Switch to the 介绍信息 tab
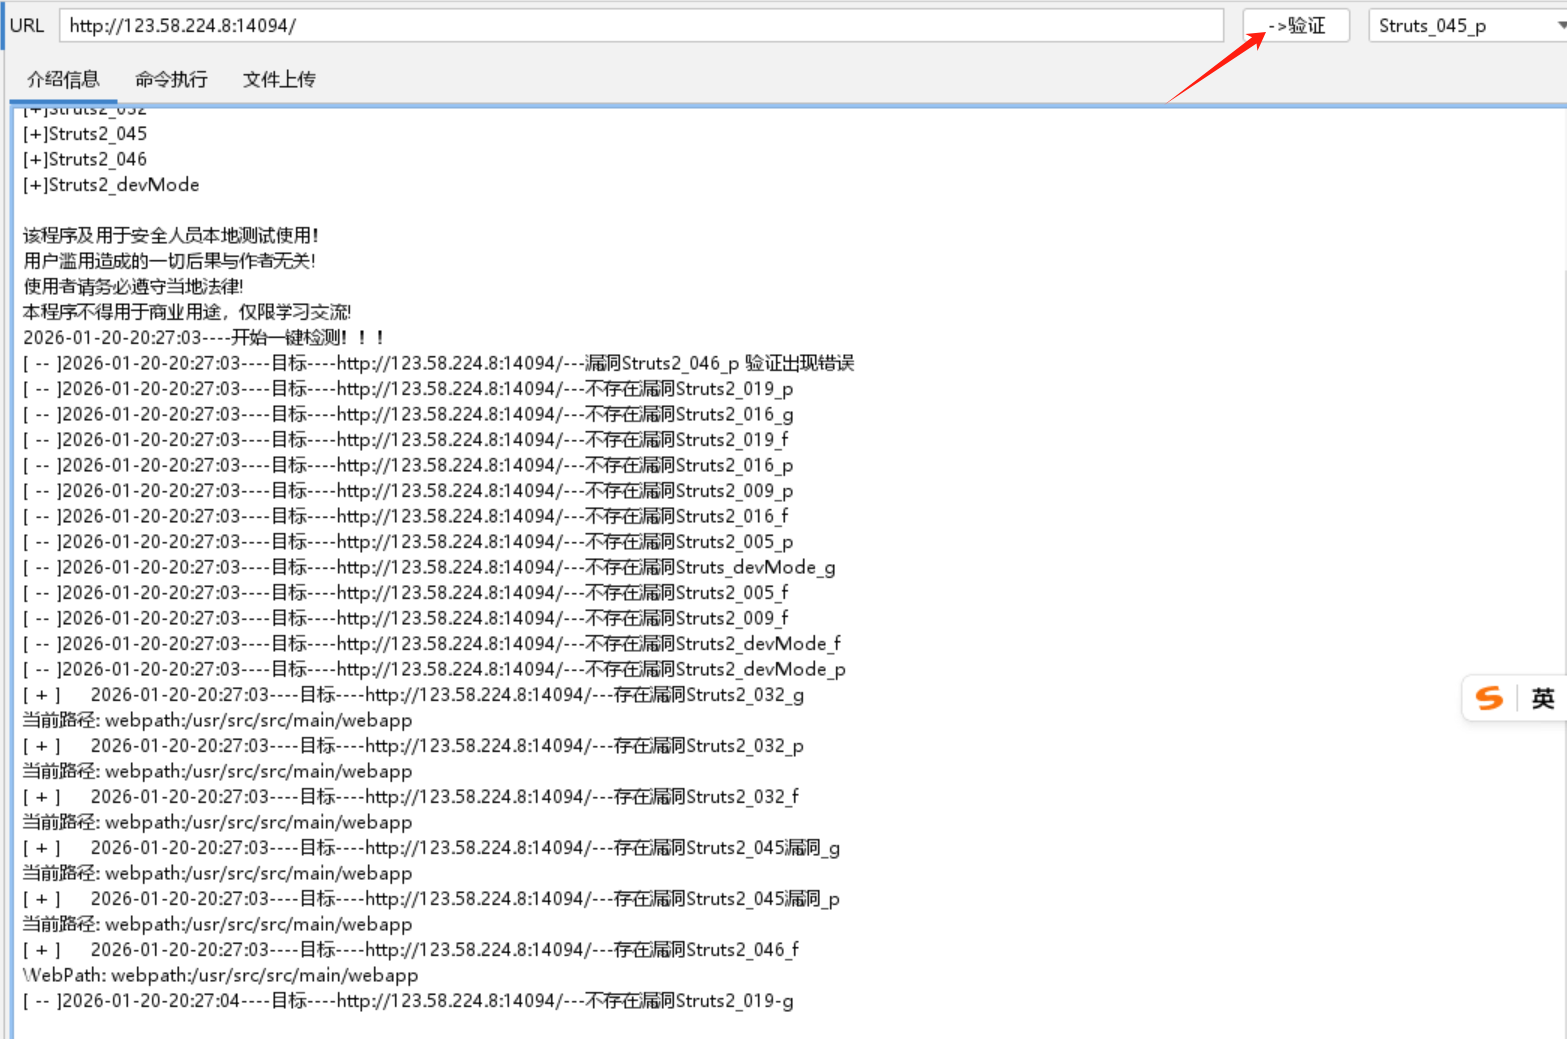Screen dimensions: 1567x1039 (x=63, y=79)
